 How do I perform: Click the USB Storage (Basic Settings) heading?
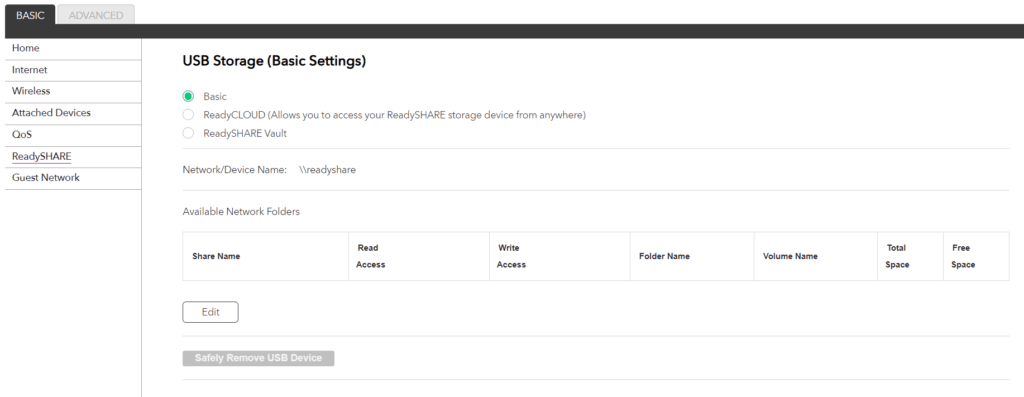[x=274, y=61]
